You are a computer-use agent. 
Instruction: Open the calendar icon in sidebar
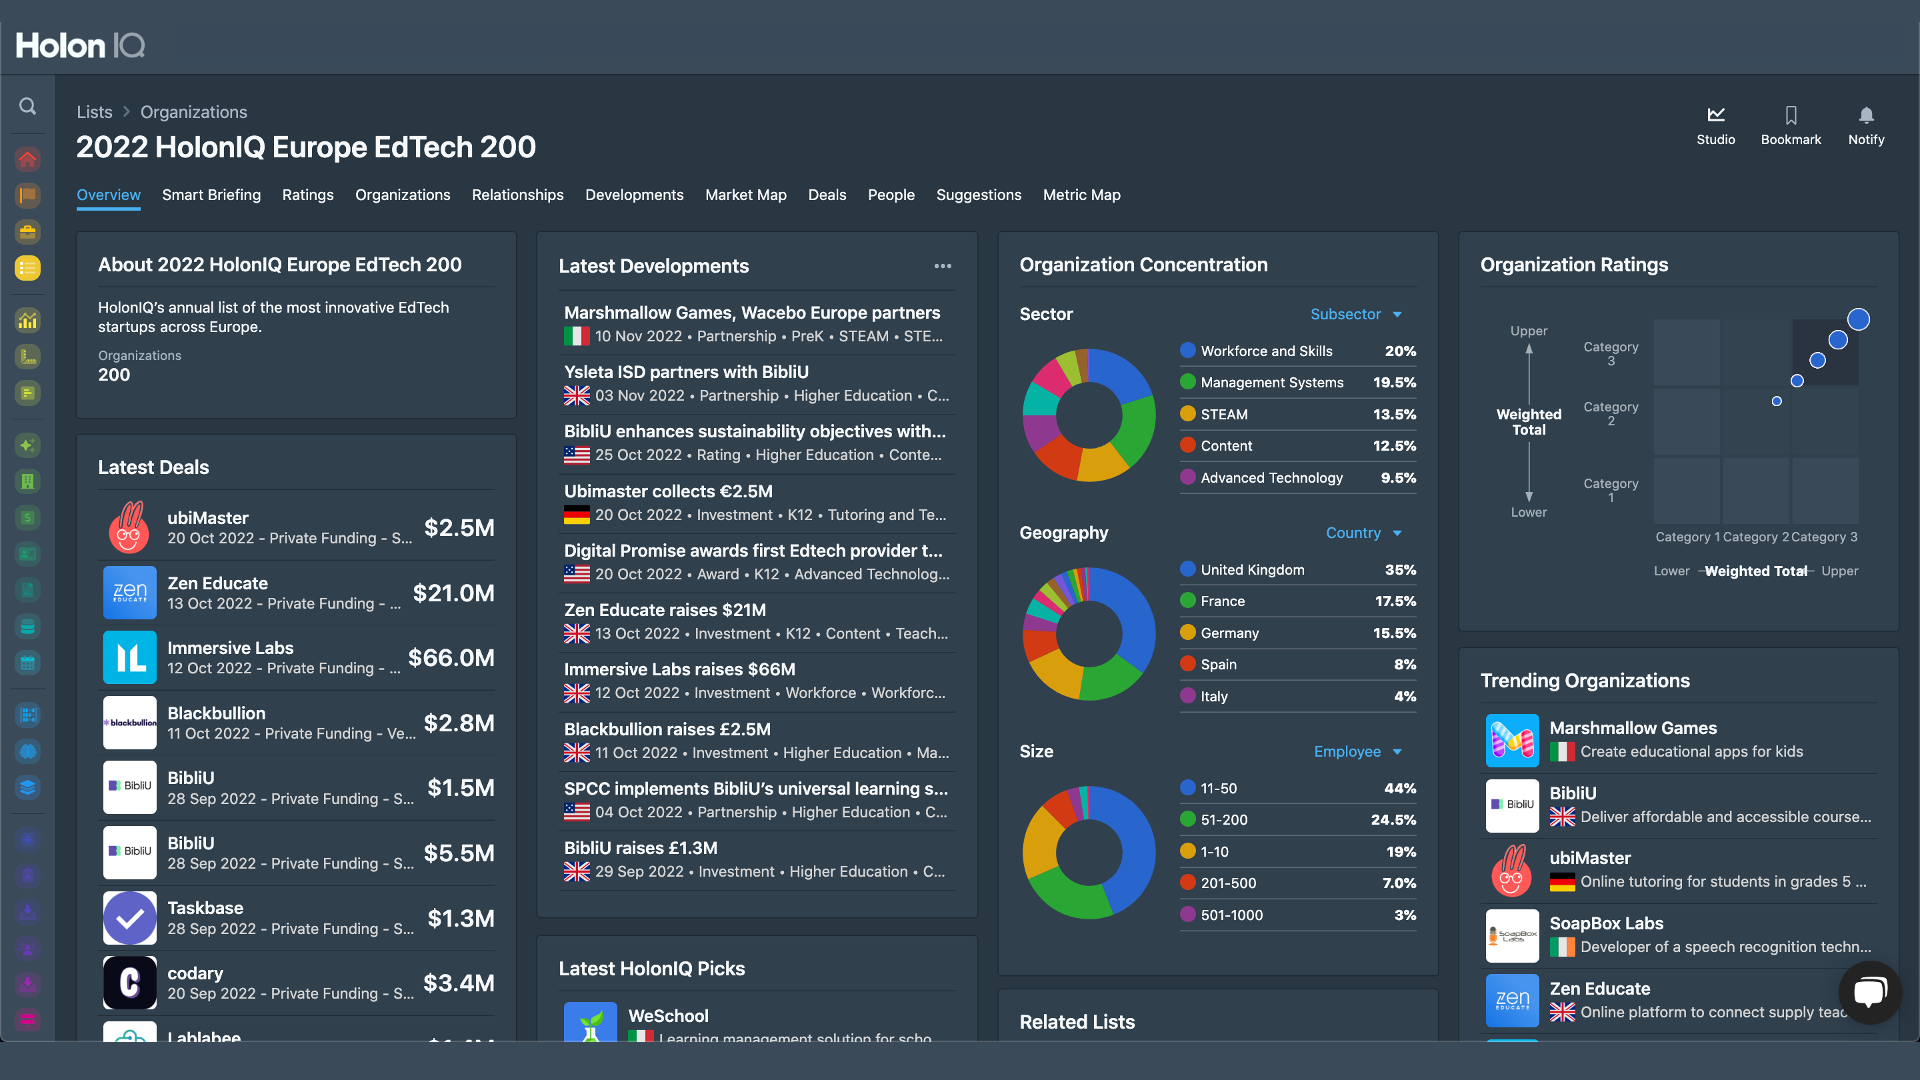(x=28, y=663)
